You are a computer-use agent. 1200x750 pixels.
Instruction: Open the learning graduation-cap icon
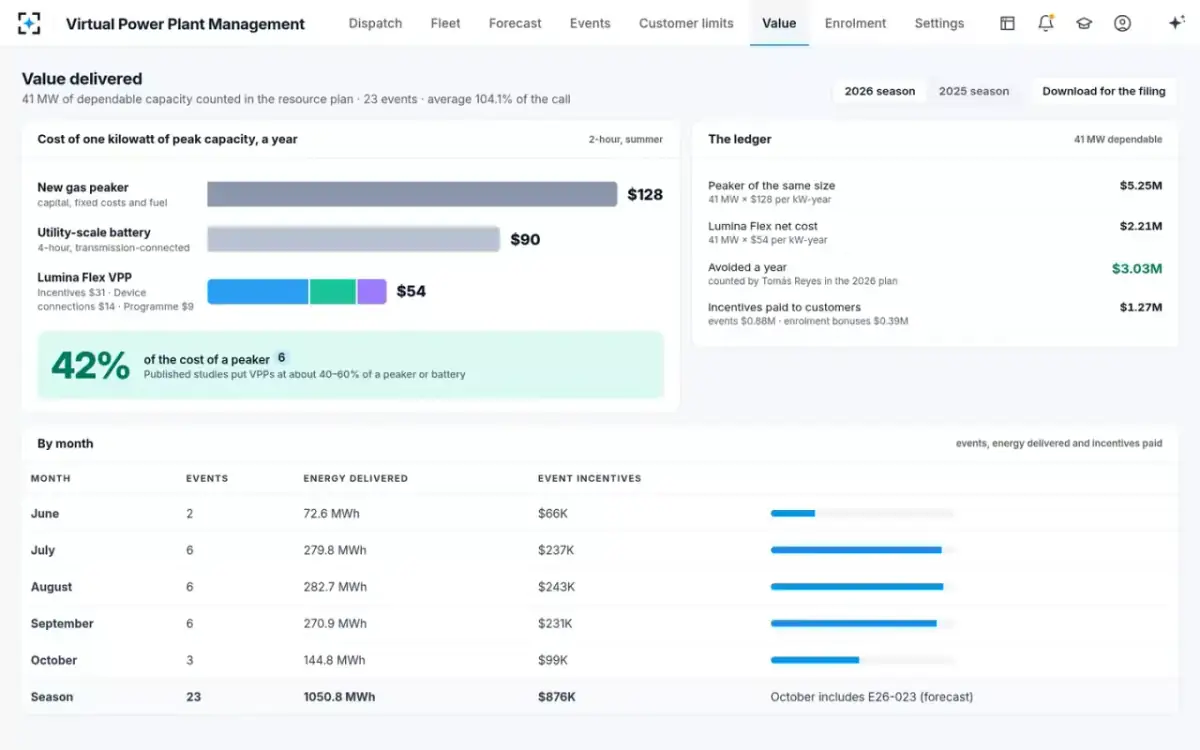[x=1084, y=23]
